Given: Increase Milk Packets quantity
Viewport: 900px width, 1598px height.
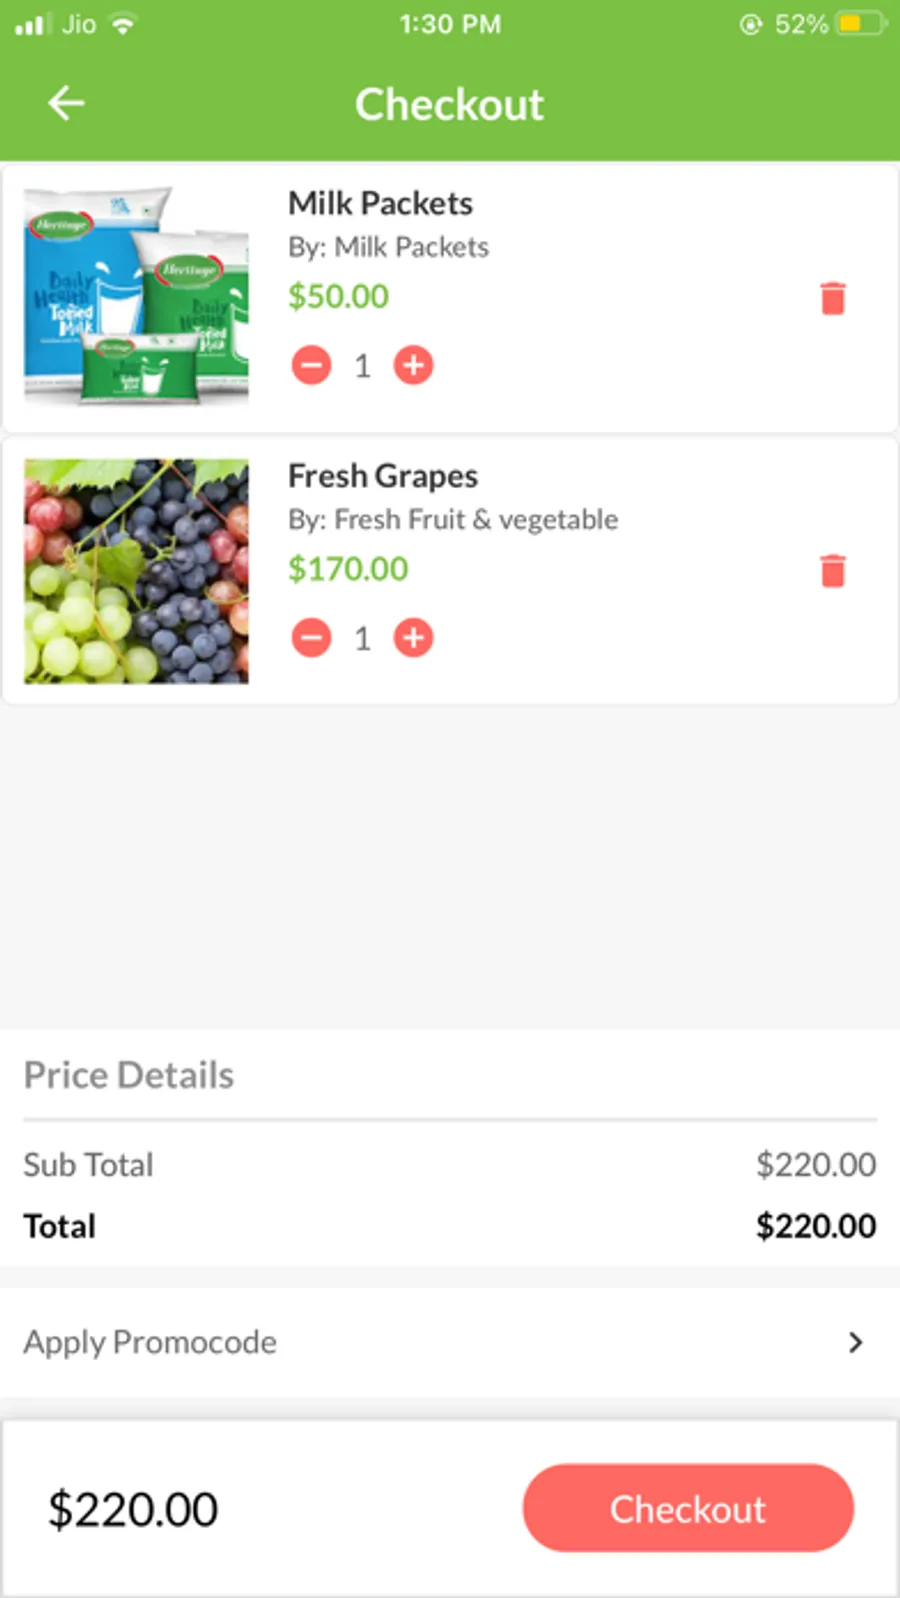Looking at the screenshot, I should tap(413, 365).
